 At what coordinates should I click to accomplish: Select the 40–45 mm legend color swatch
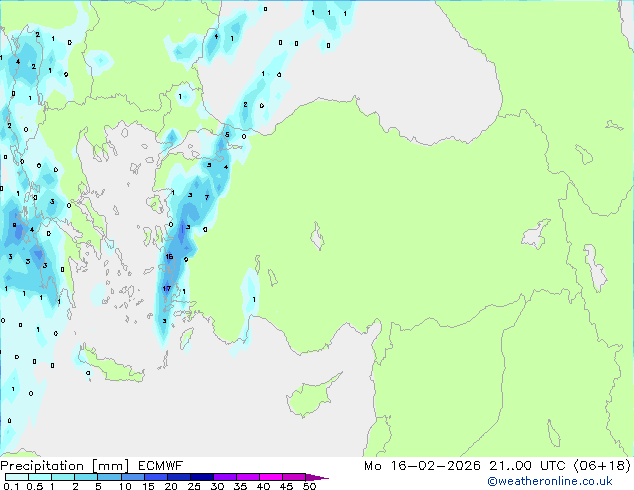[x=271, y=477]
